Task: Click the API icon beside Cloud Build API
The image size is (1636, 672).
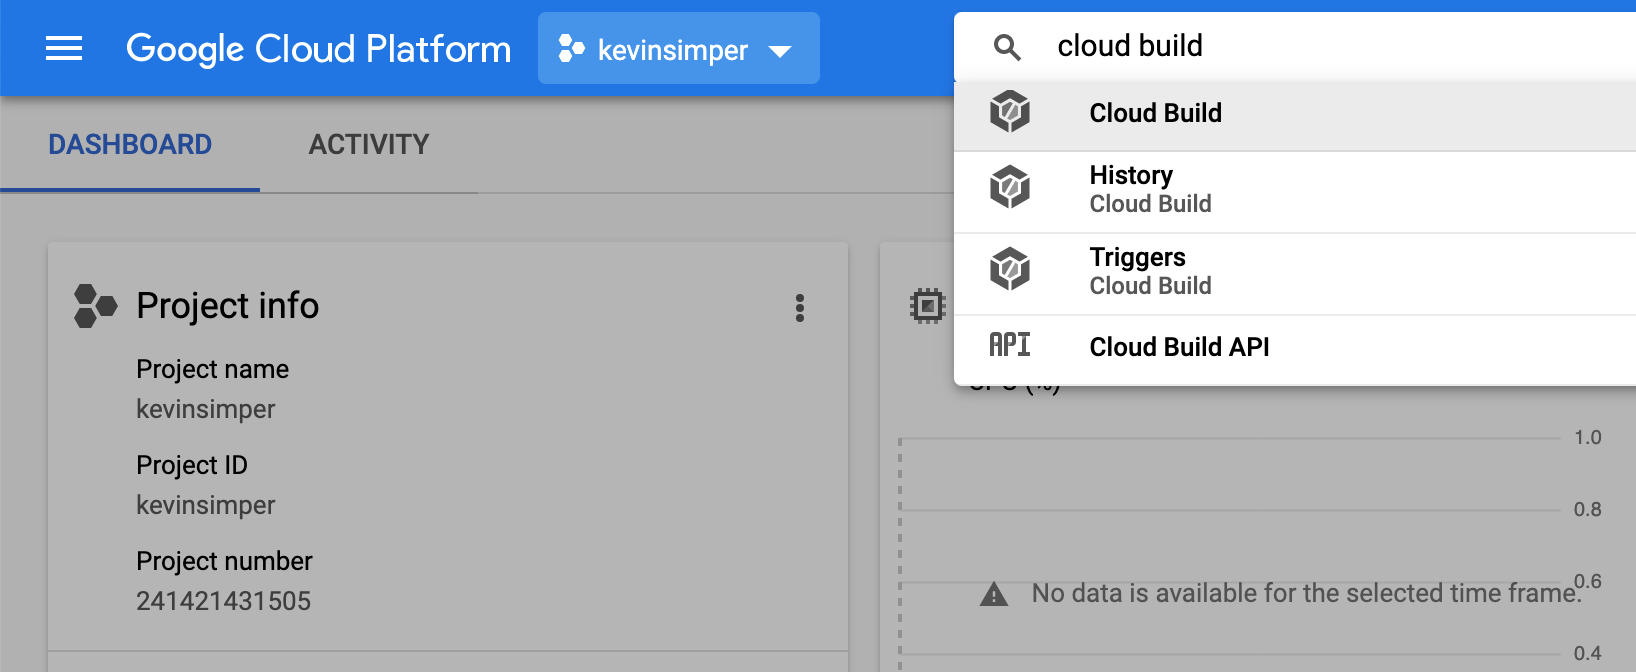Action: [x=1010, y=345]
